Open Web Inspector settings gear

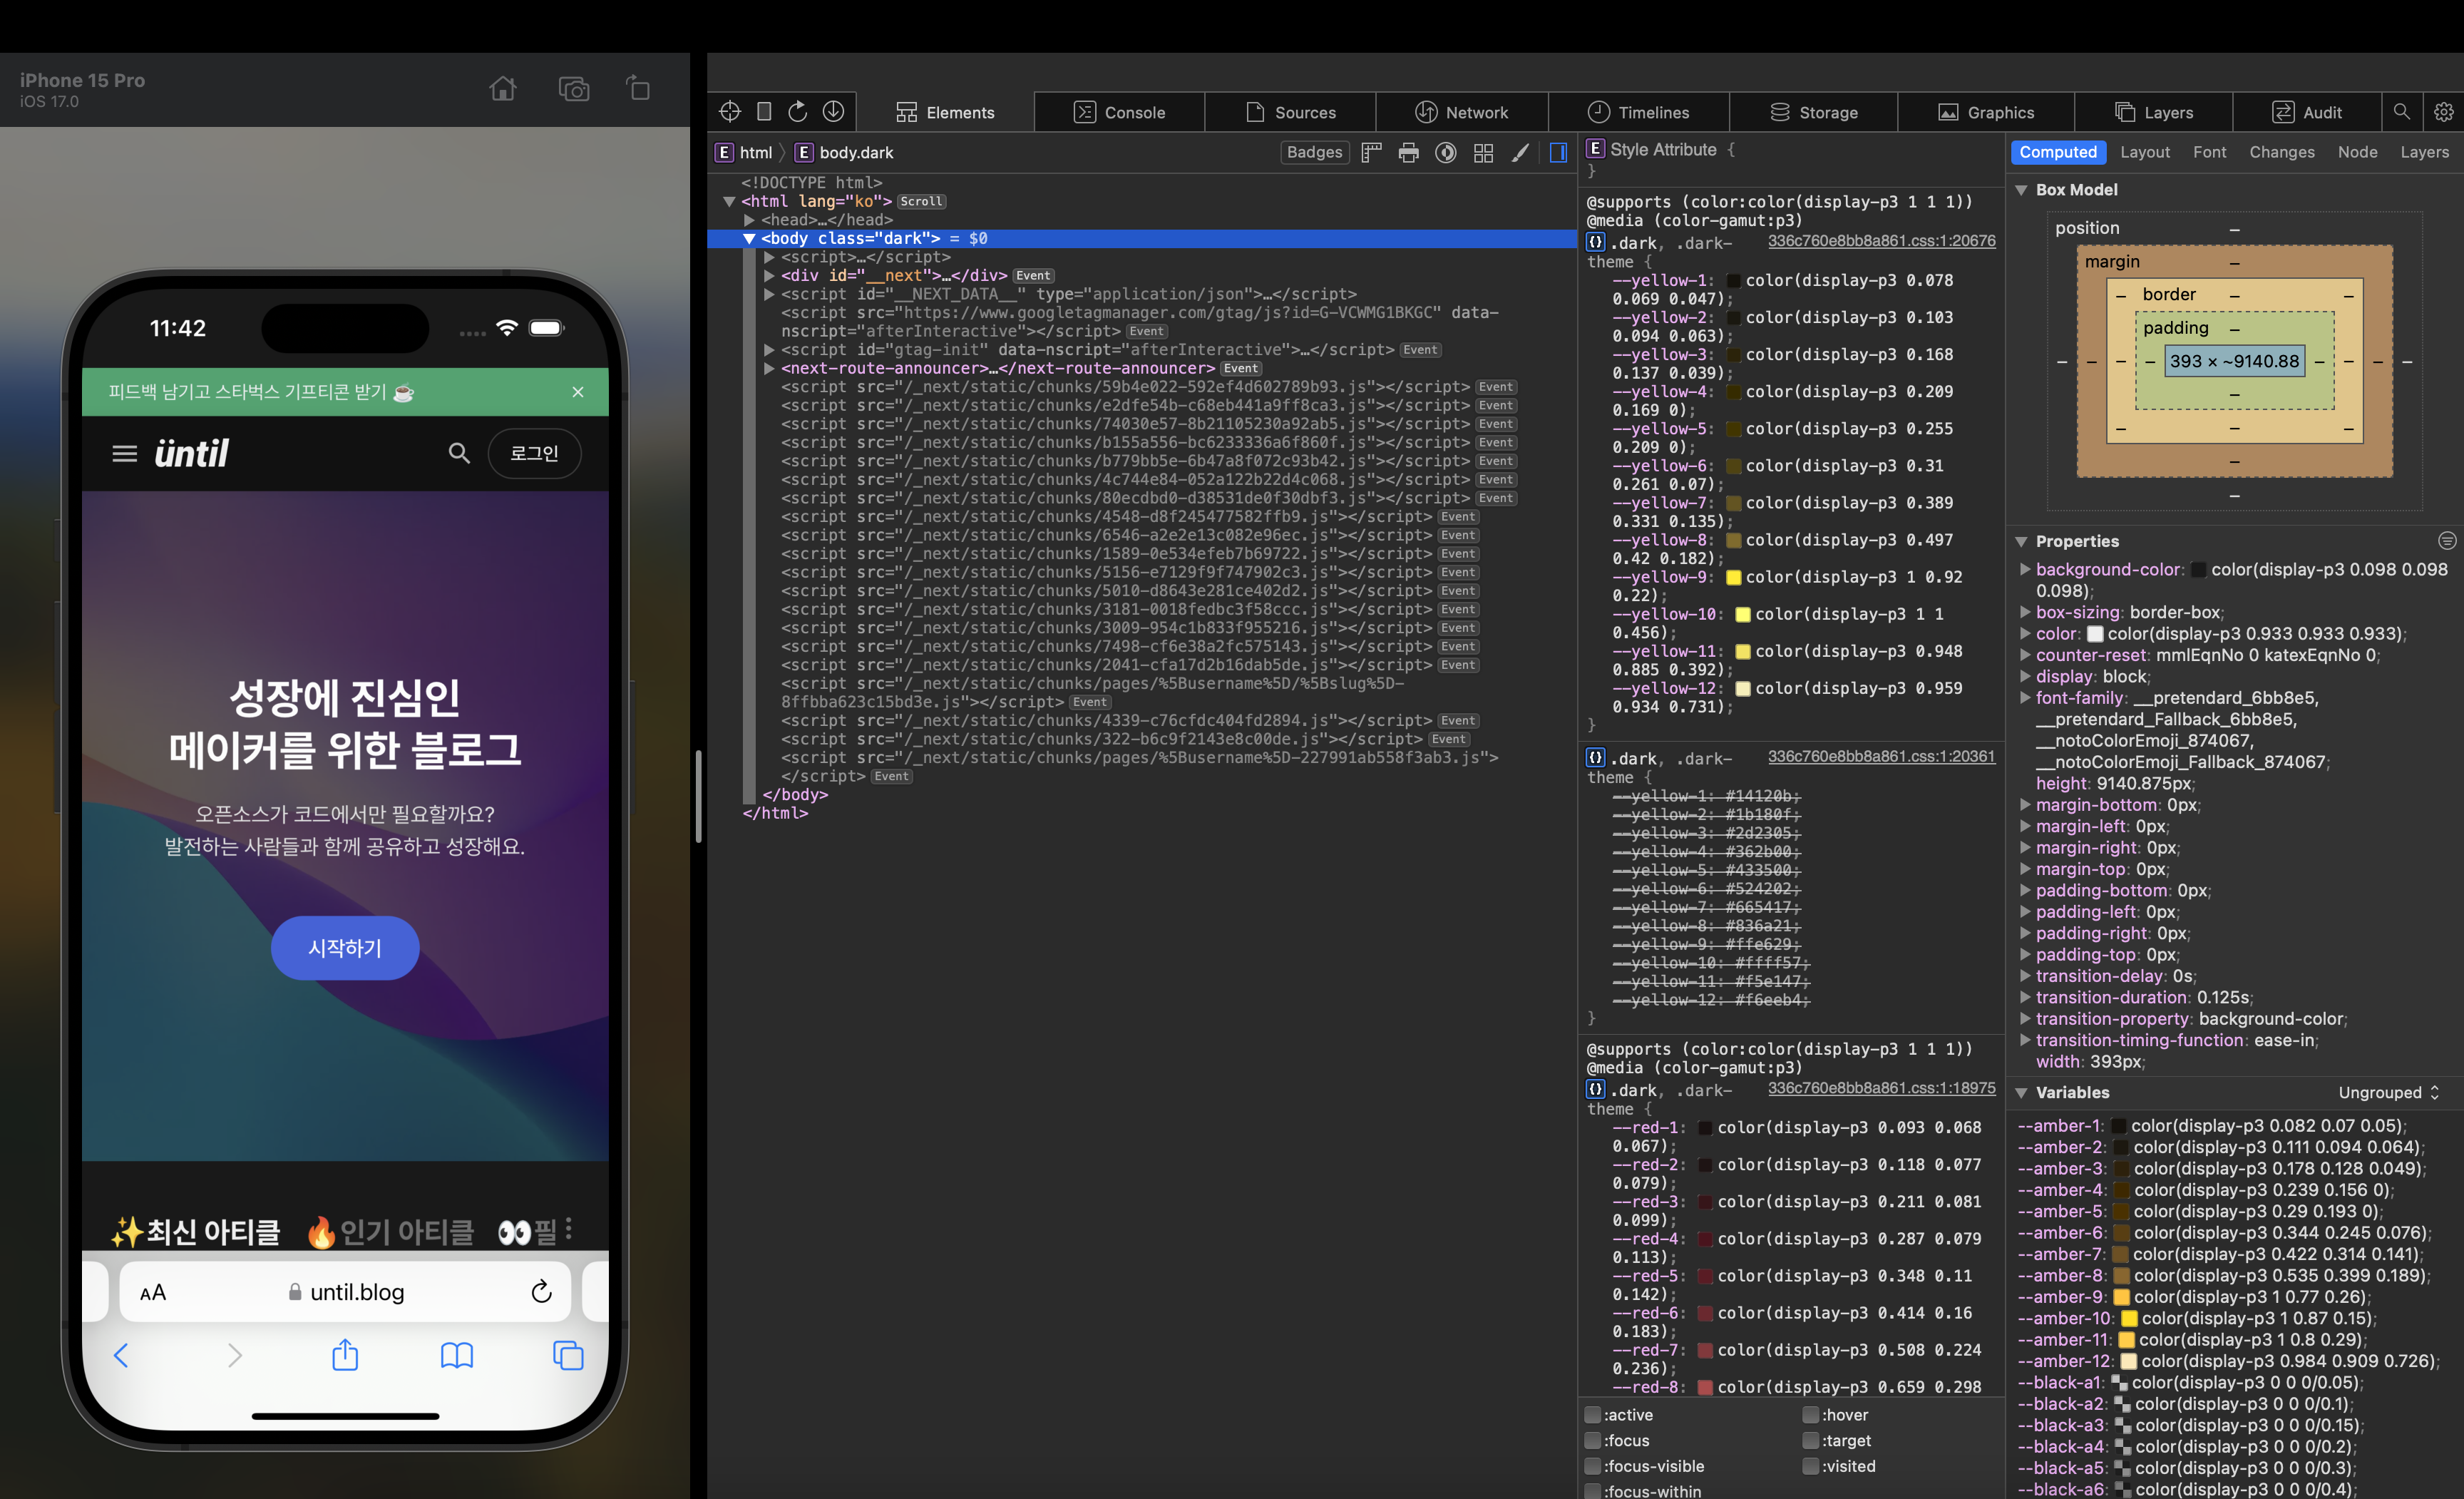coord(2443,112)
